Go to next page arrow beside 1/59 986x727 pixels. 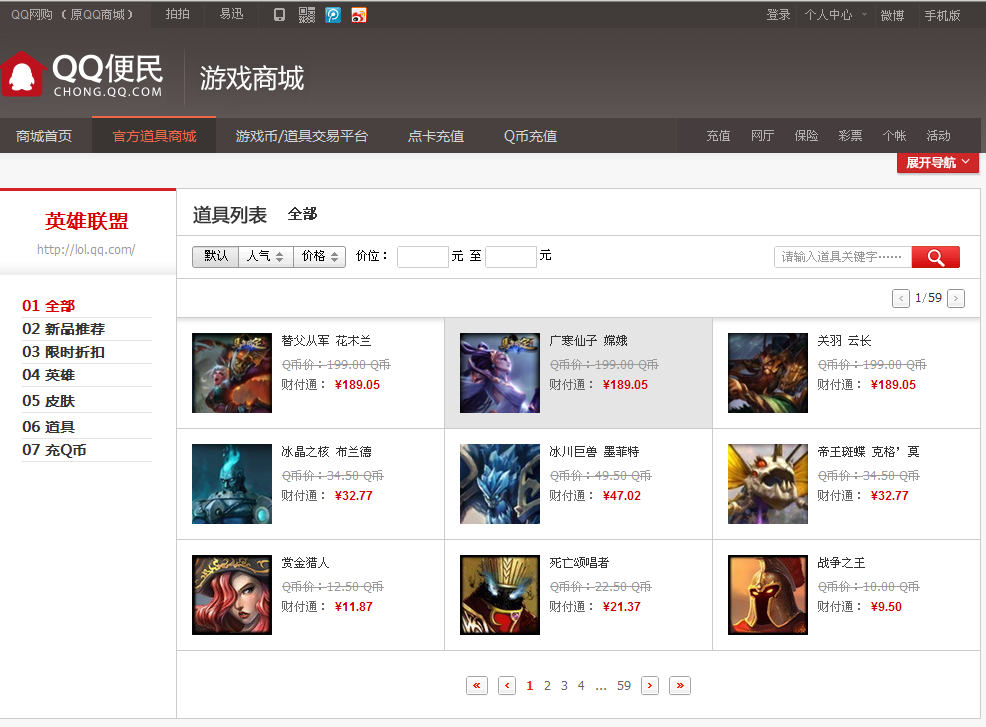[956, 298]
